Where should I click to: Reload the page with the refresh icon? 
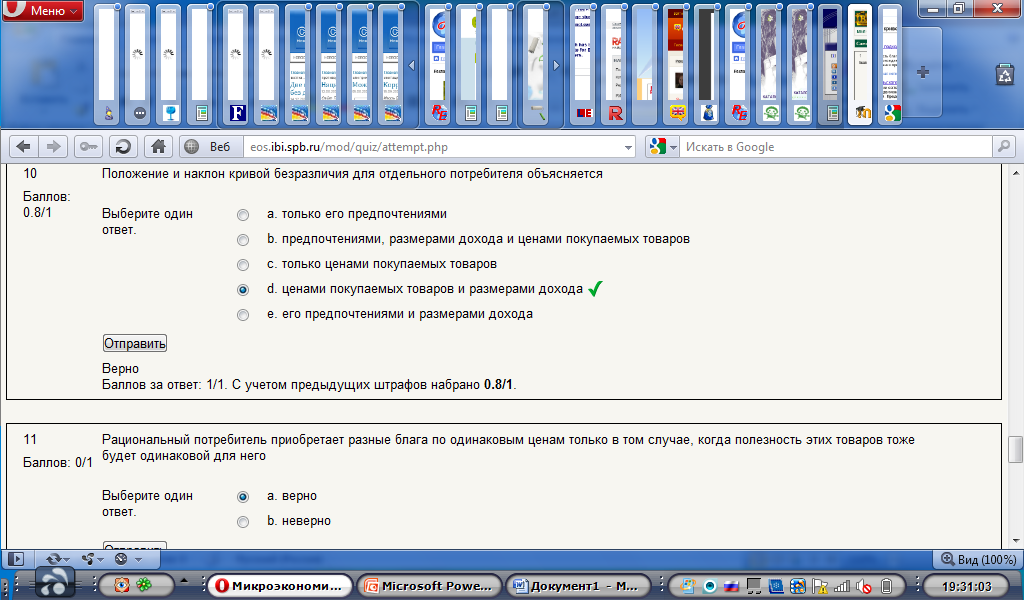click(123, 147)
